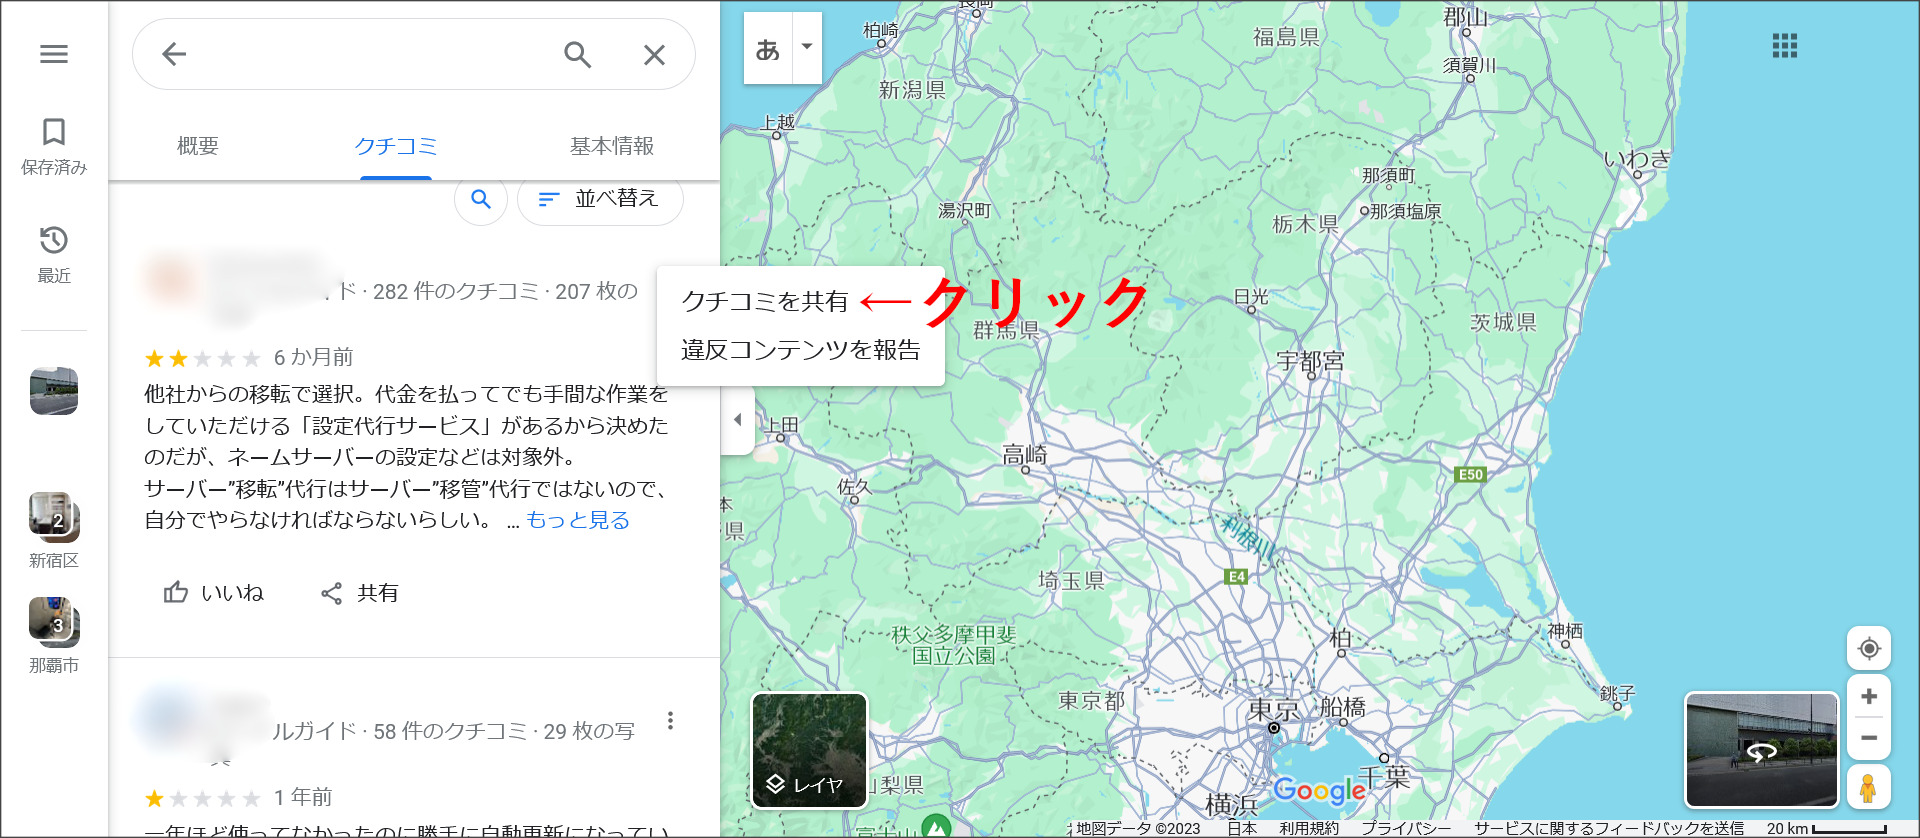Image resolution: width=1920 pixels, height=838 pixels.
Task: Open the Google apps grid icon
Action: (1785, 45)
